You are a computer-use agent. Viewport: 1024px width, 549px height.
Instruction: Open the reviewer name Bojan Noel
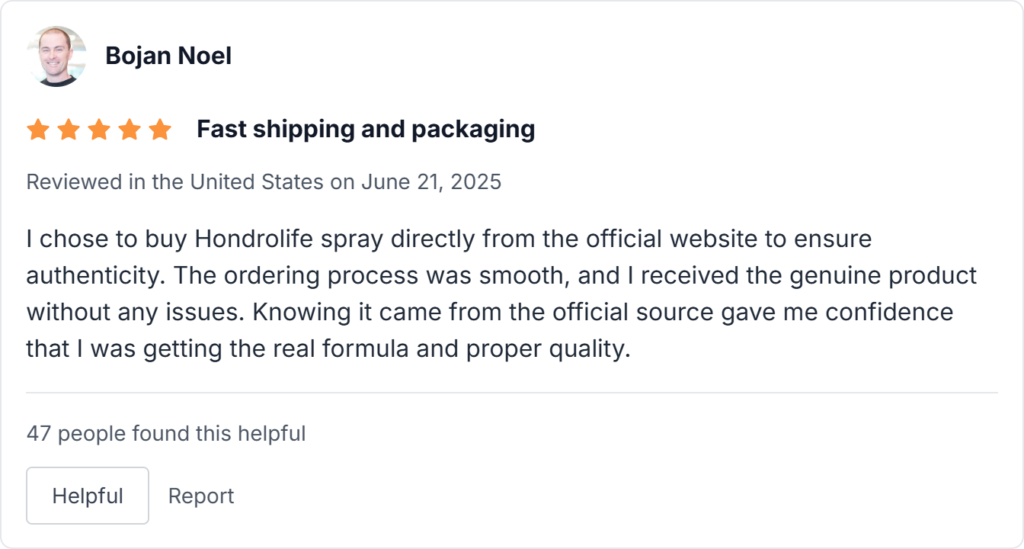click(168, 56)
